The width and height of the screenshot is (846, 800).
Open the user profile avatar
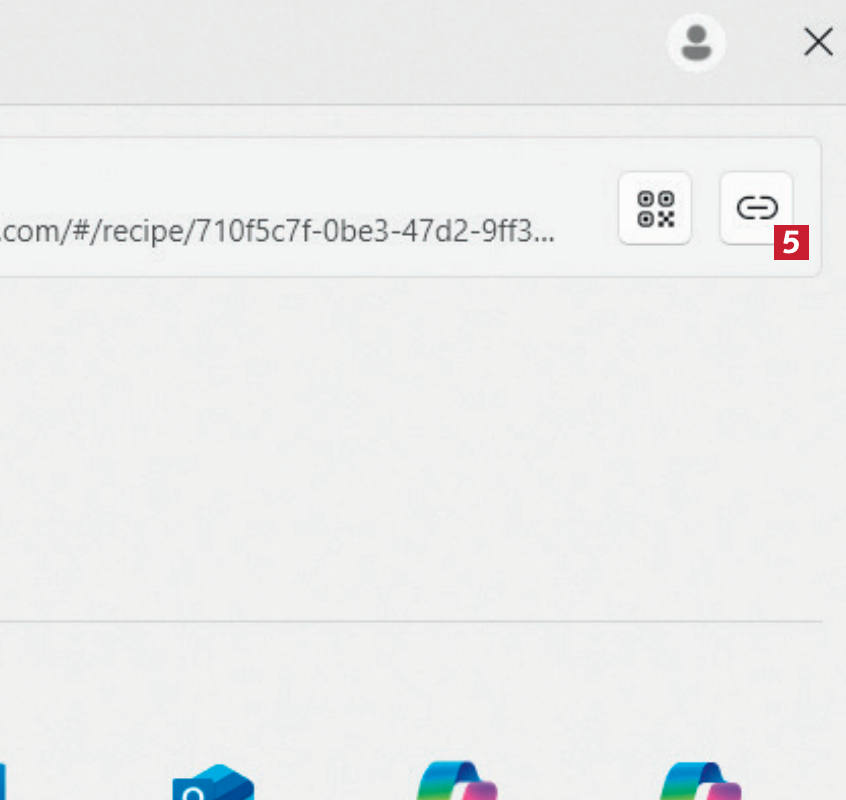click(x=696, y=43)
